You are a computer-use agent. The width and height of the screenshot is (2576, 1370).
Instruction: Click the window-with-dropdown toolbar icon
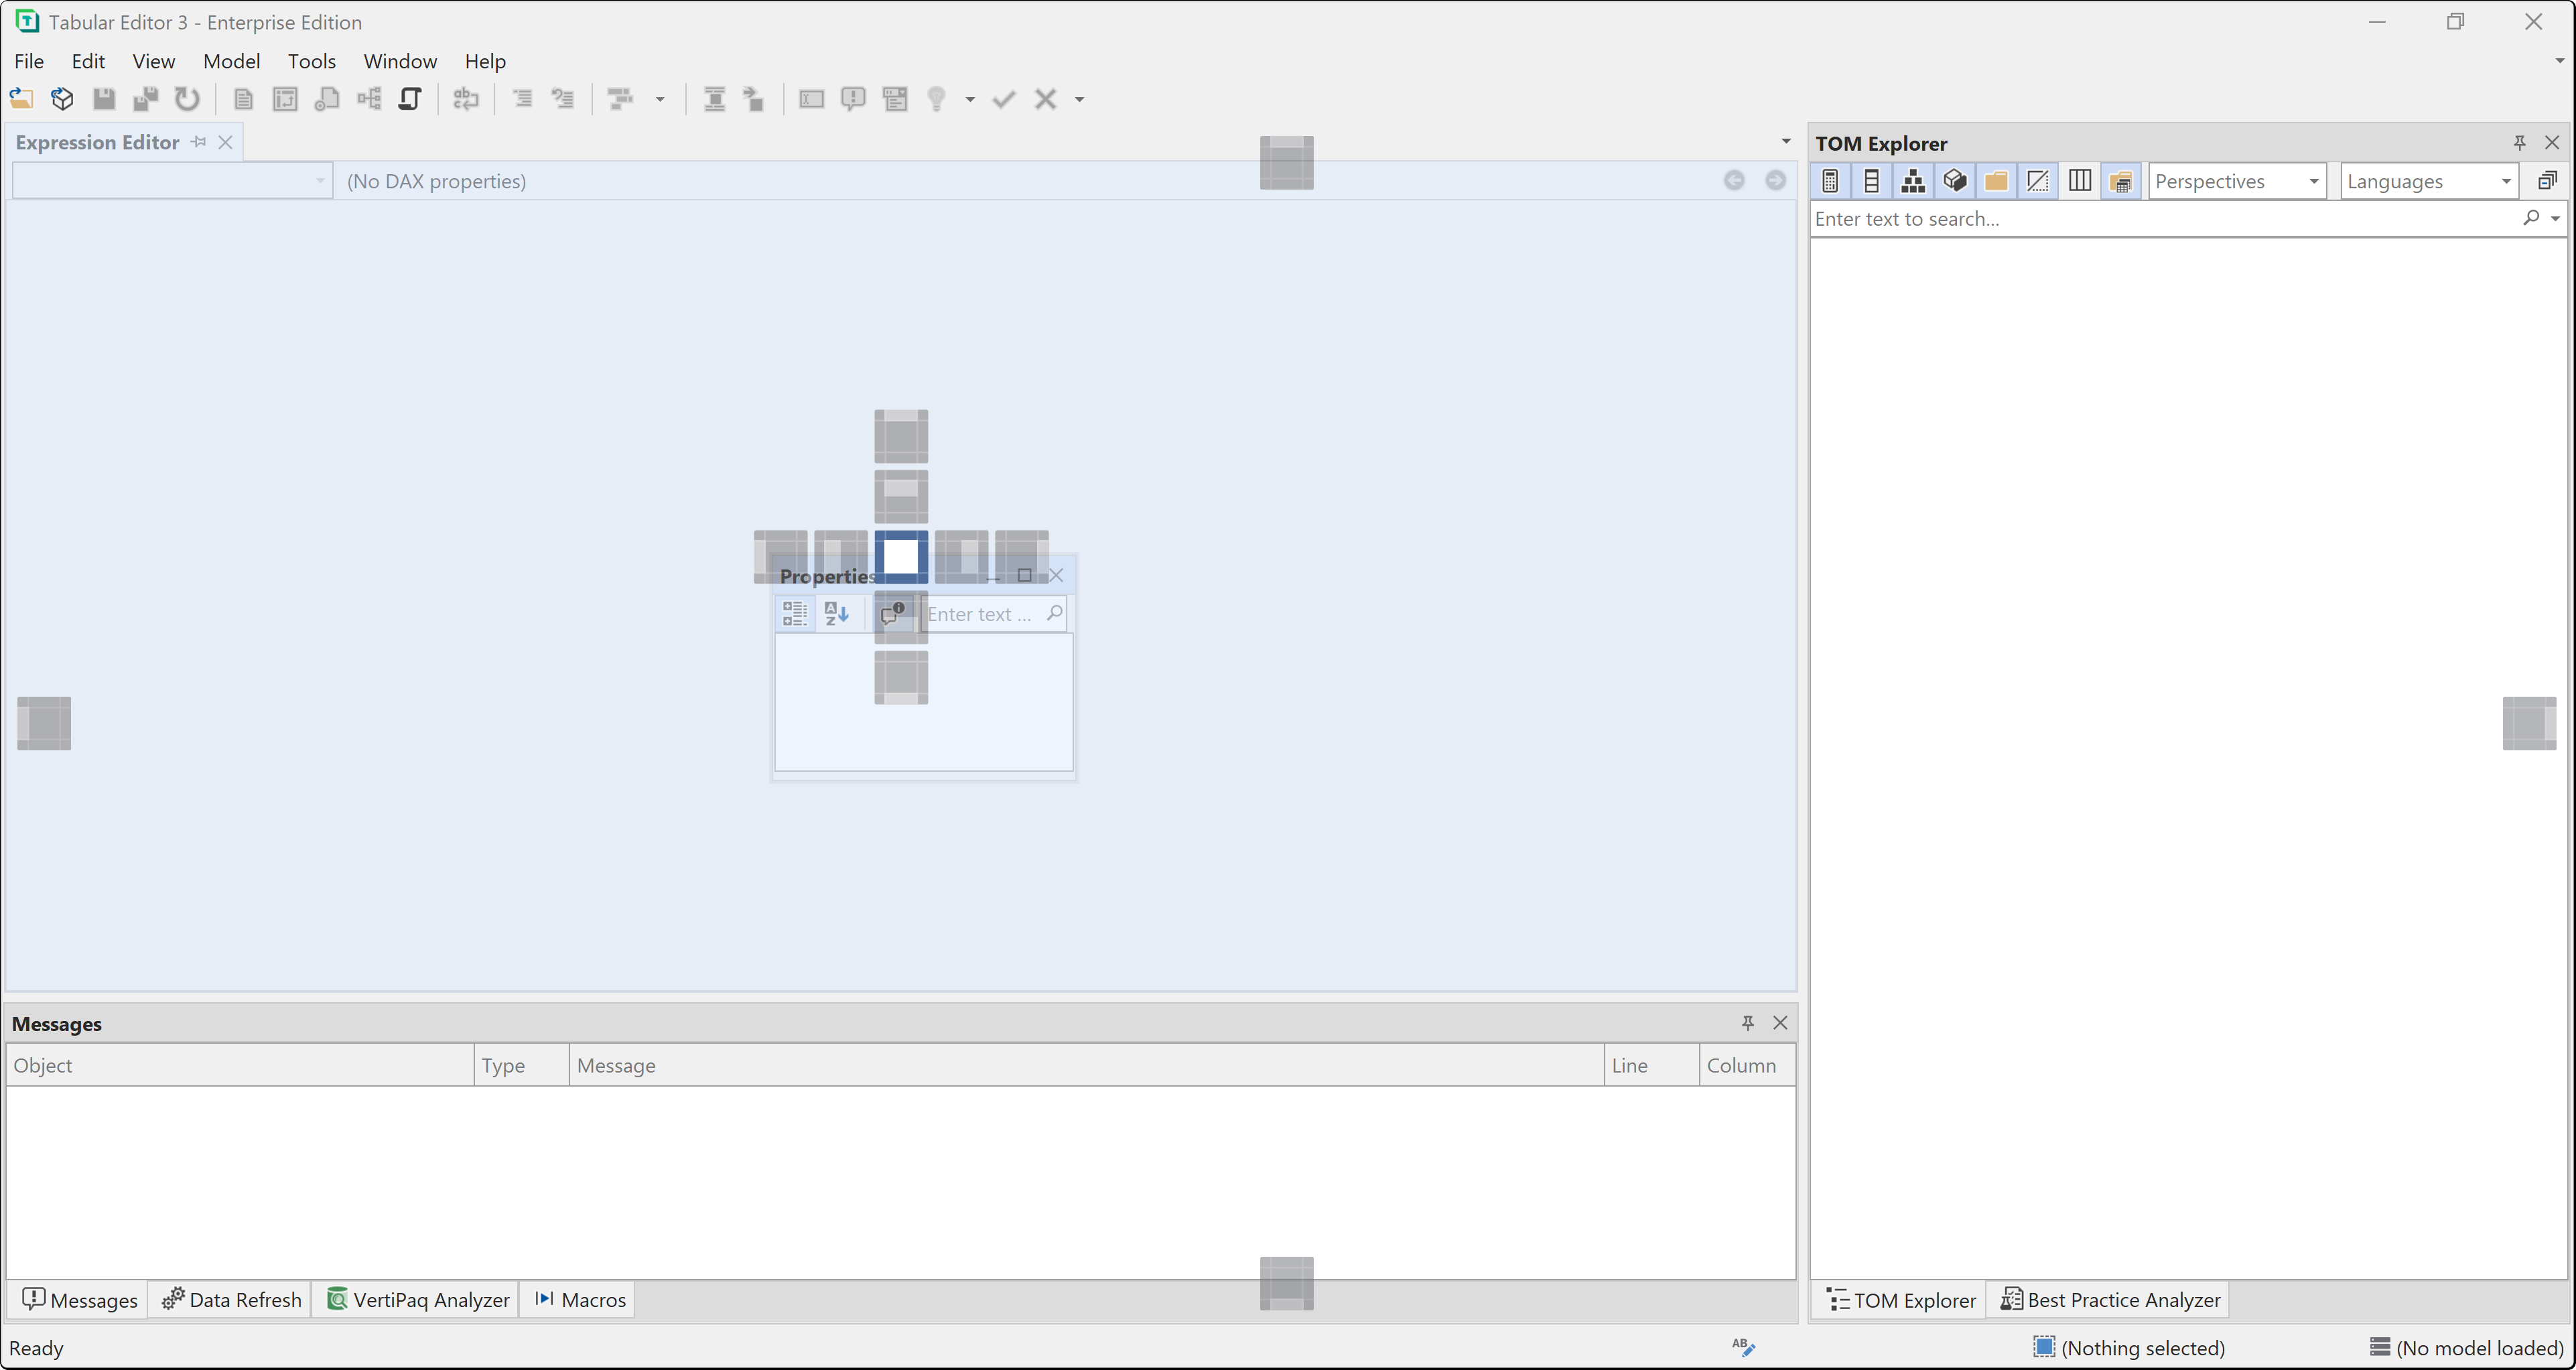895,99
